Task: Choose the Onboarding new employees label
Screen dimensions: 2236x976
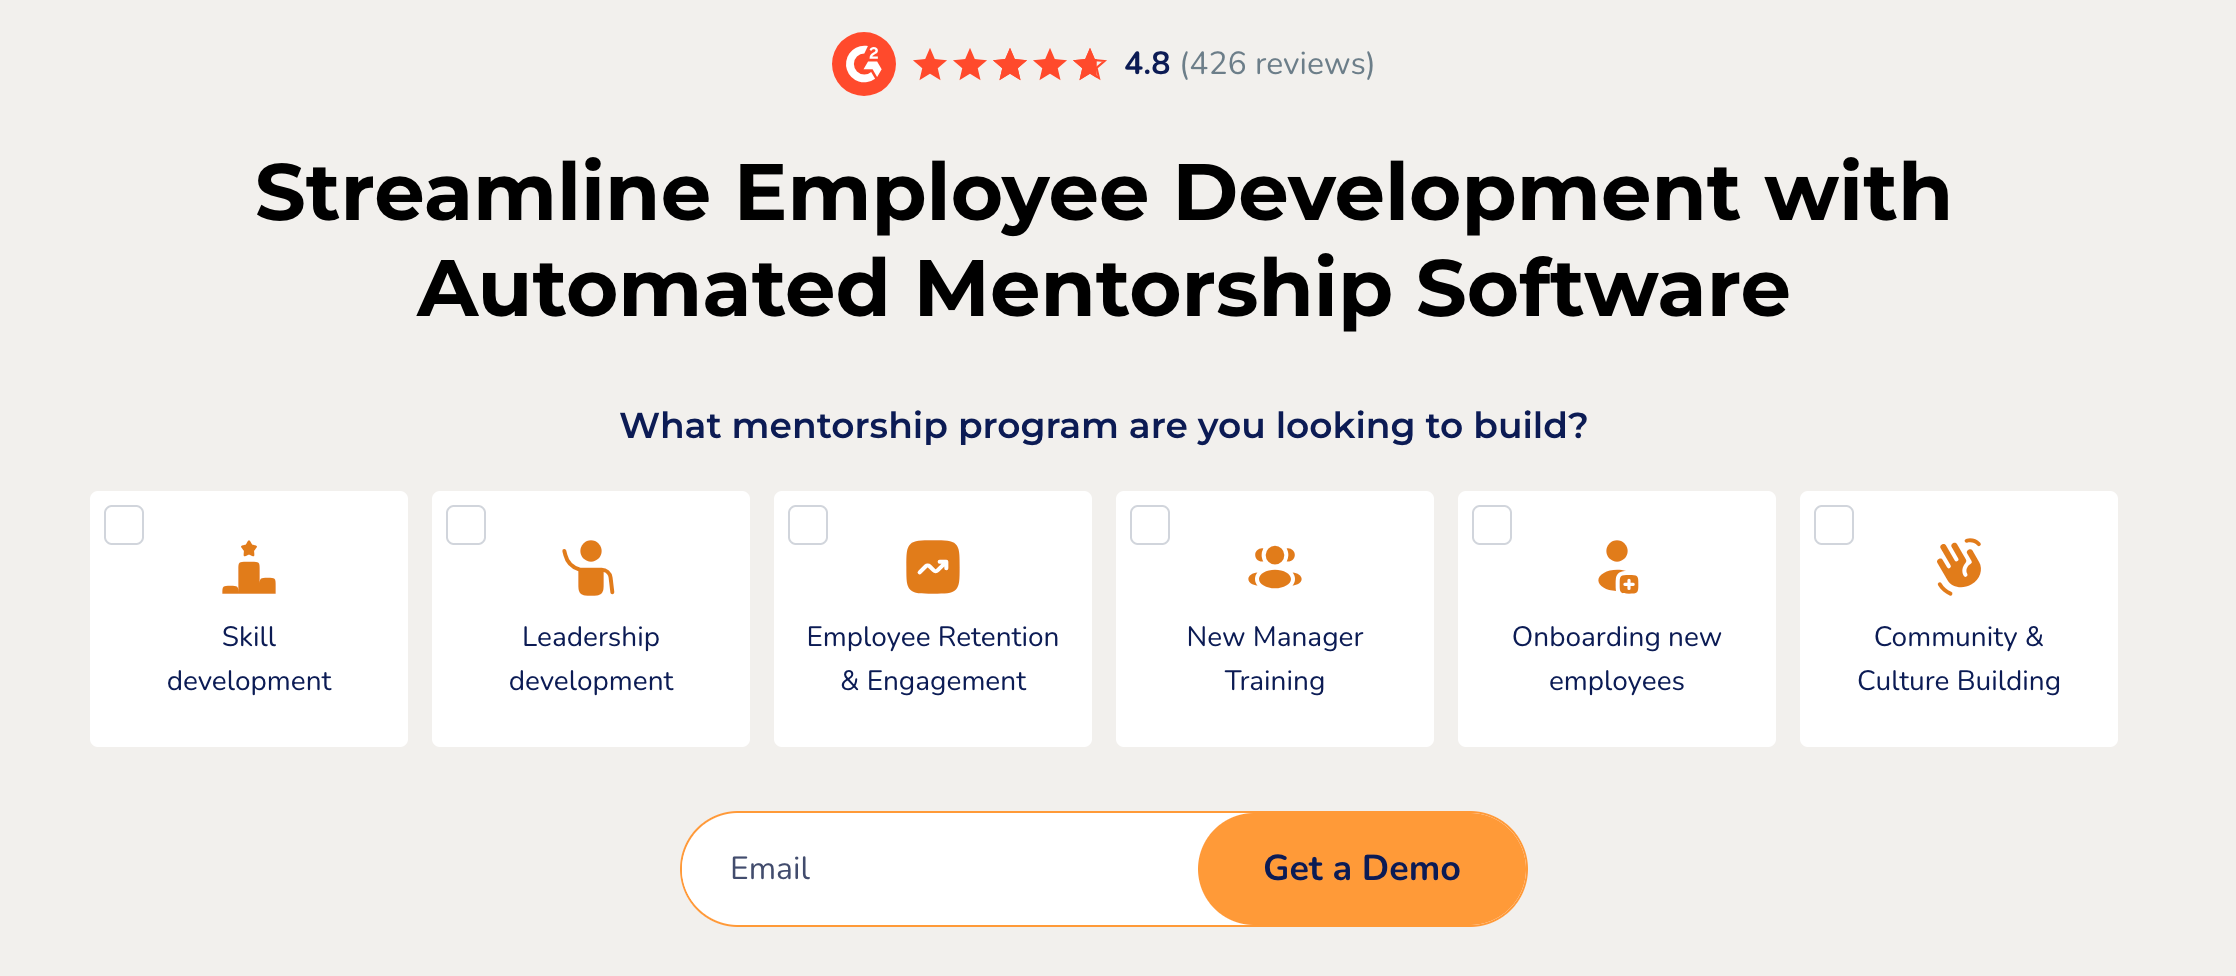Action: point(1616,659)
